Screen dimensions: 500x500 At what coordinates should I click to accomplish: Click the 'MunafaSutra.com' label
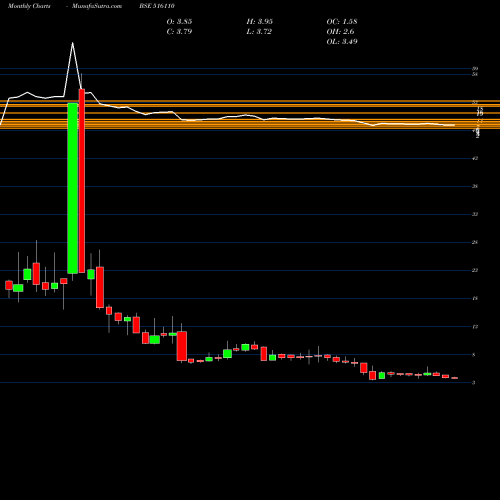97,6
